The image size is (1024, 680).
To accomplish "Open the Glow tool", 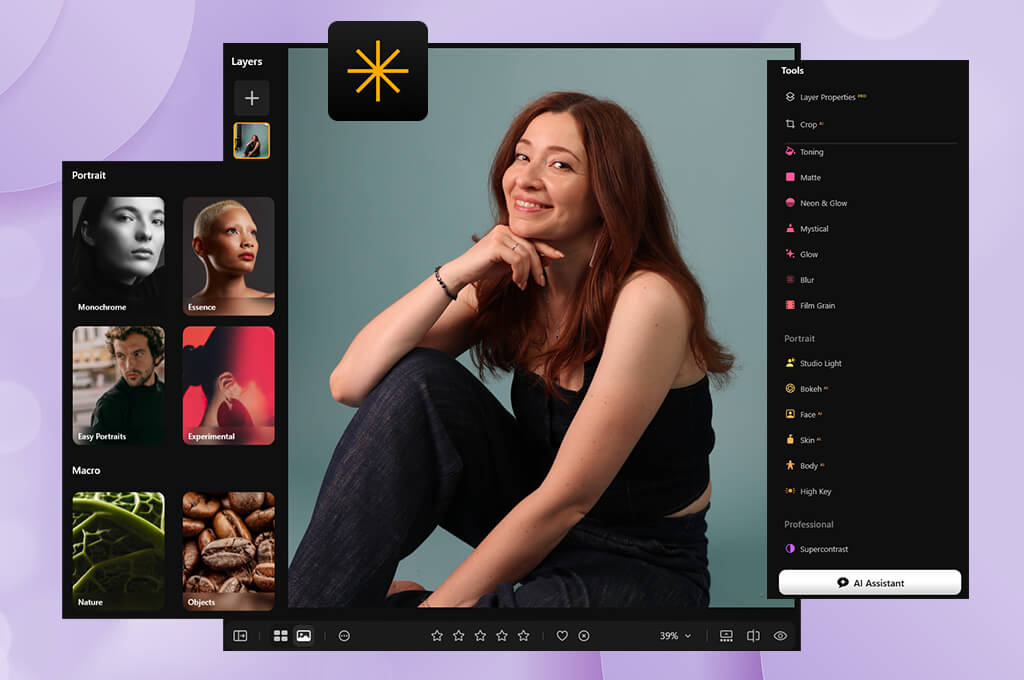I will (801, 254).
